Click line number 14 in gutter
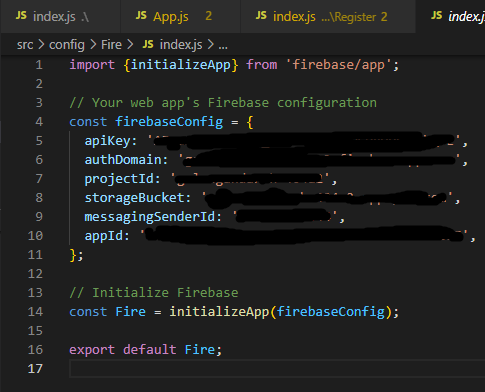The width and height of the screenshot is (485, 392). point(35,312)
